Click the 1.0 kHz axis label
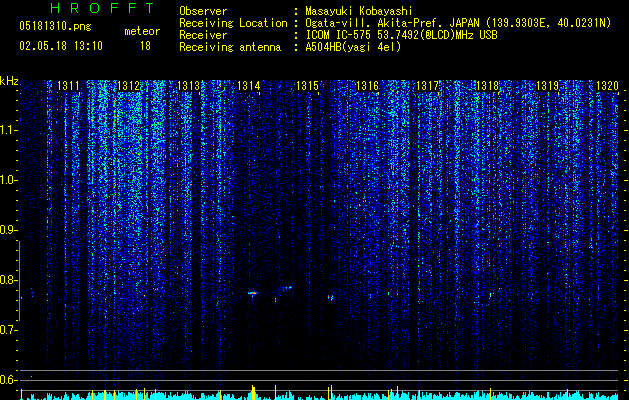 (x=9, y=180)
